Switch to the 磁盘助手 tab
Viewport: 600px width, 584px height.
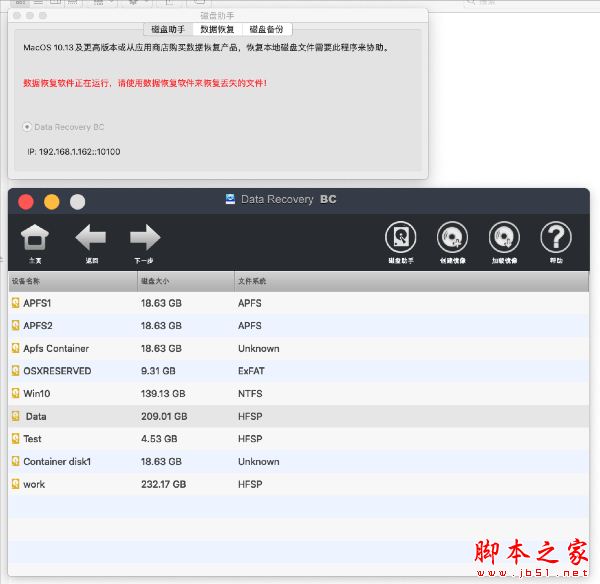click(x=168, y=29)
